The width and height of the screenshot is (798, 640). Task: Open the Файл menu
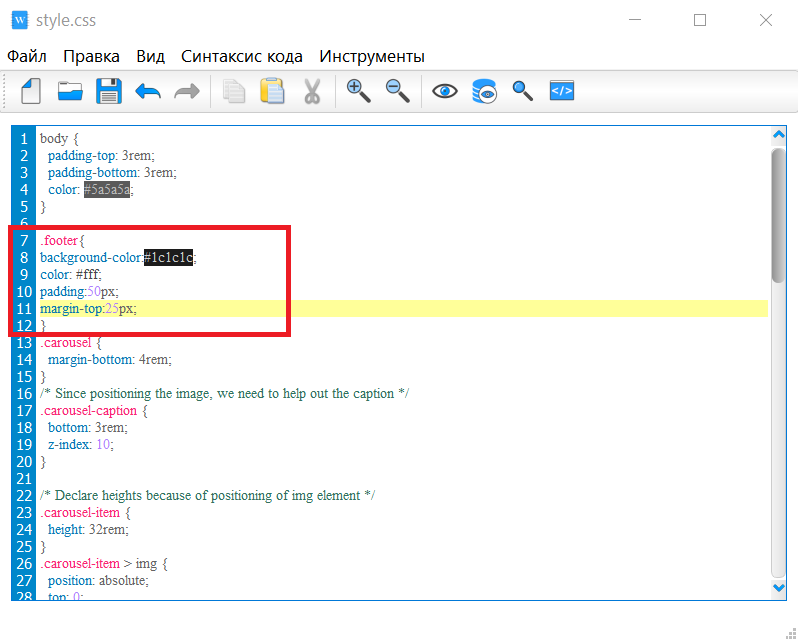(x=26, y=56)
